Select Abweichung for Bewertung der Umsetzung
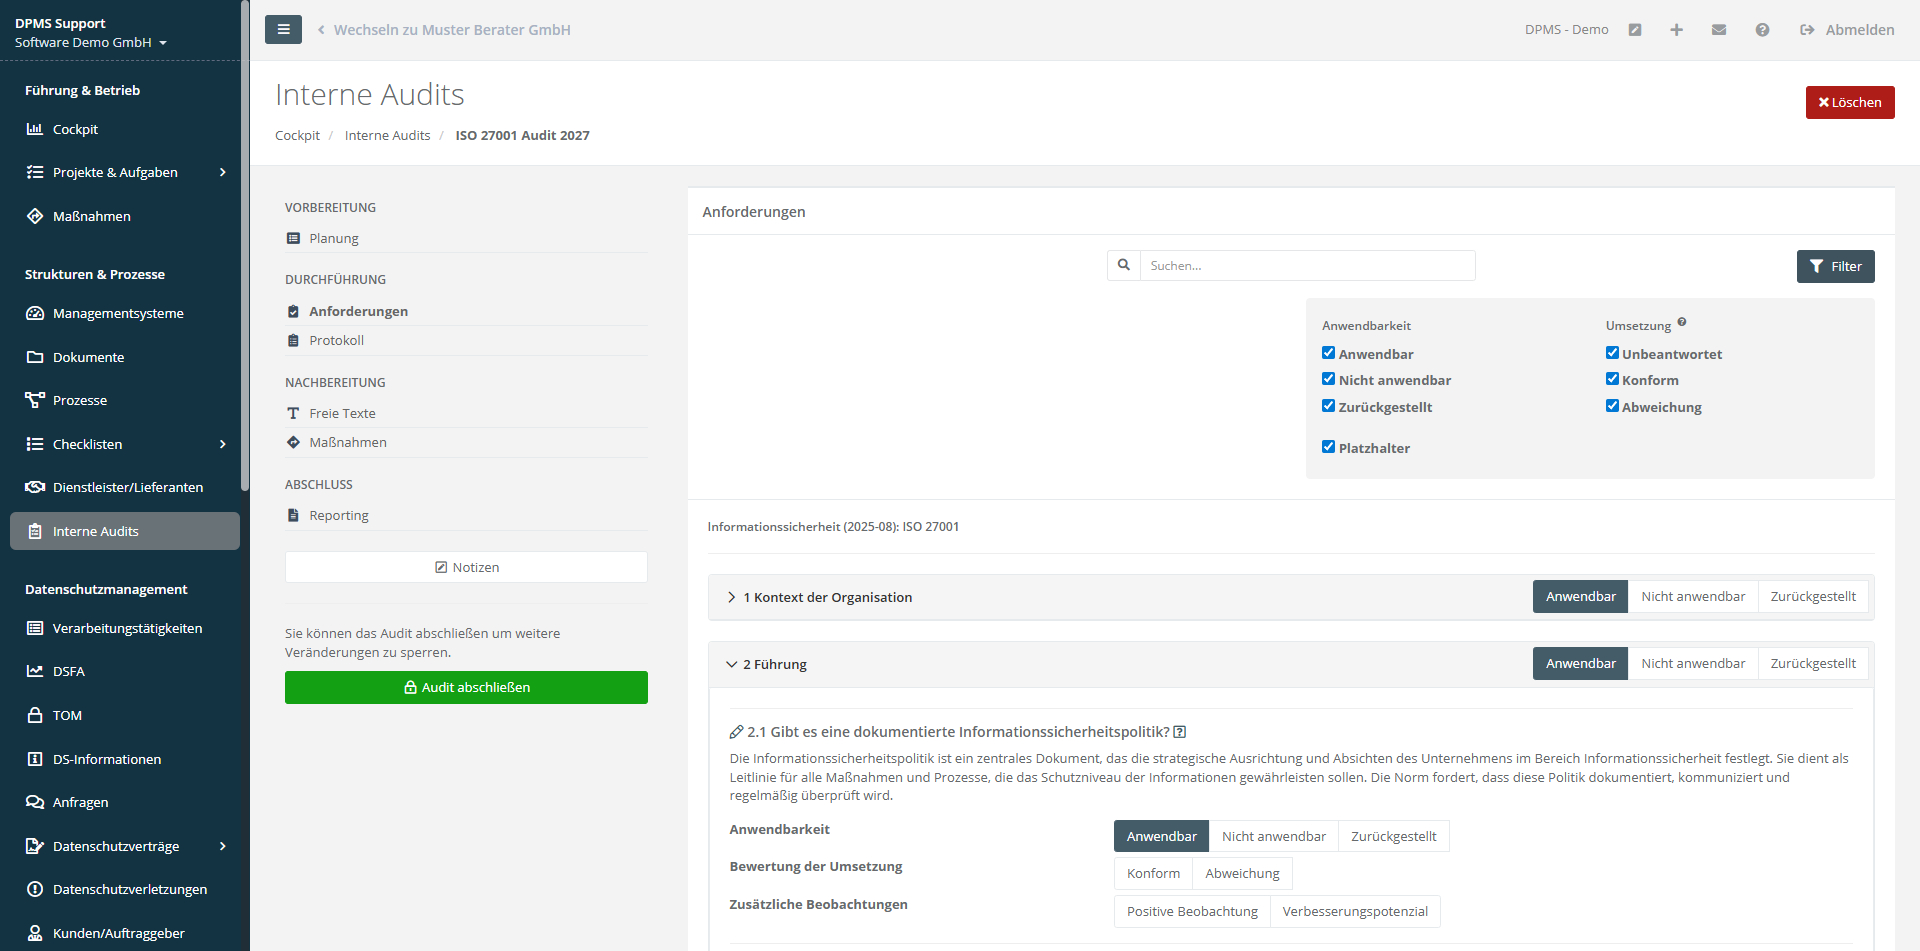 (x=1242, y=874)
